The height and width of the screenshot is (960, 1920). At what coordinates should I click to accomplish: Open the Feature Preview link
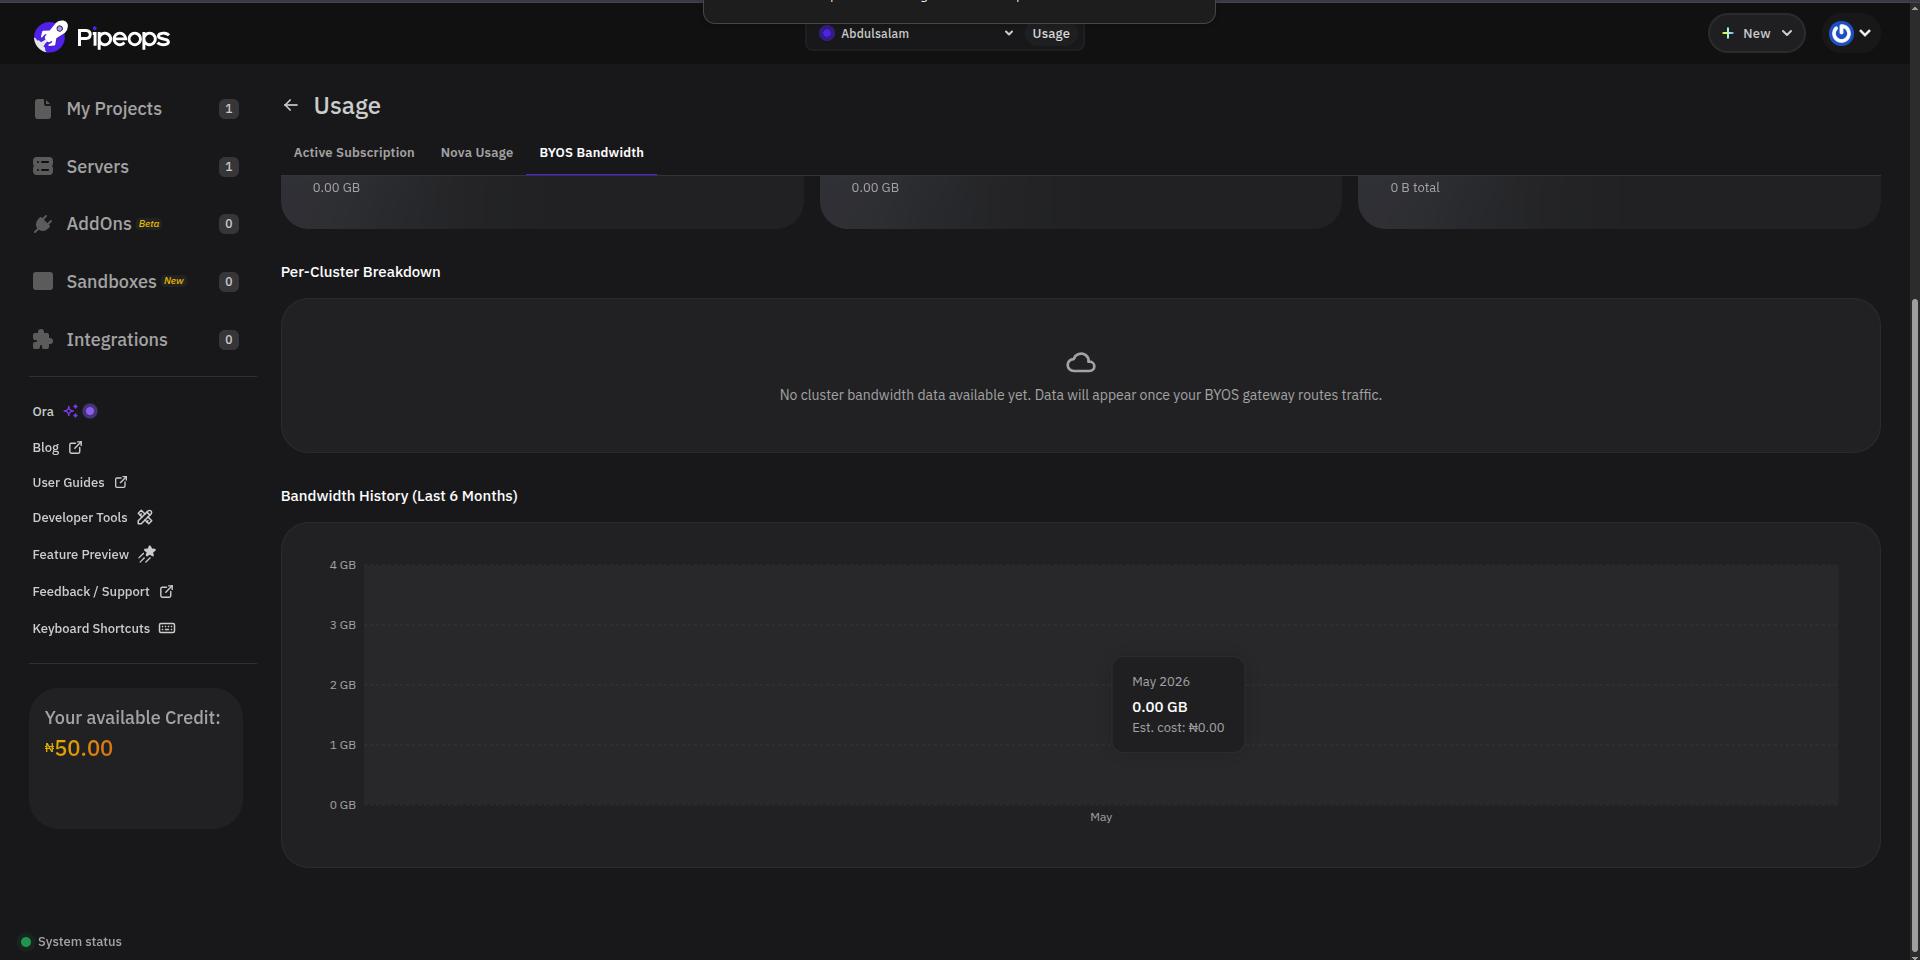point(94,554)
